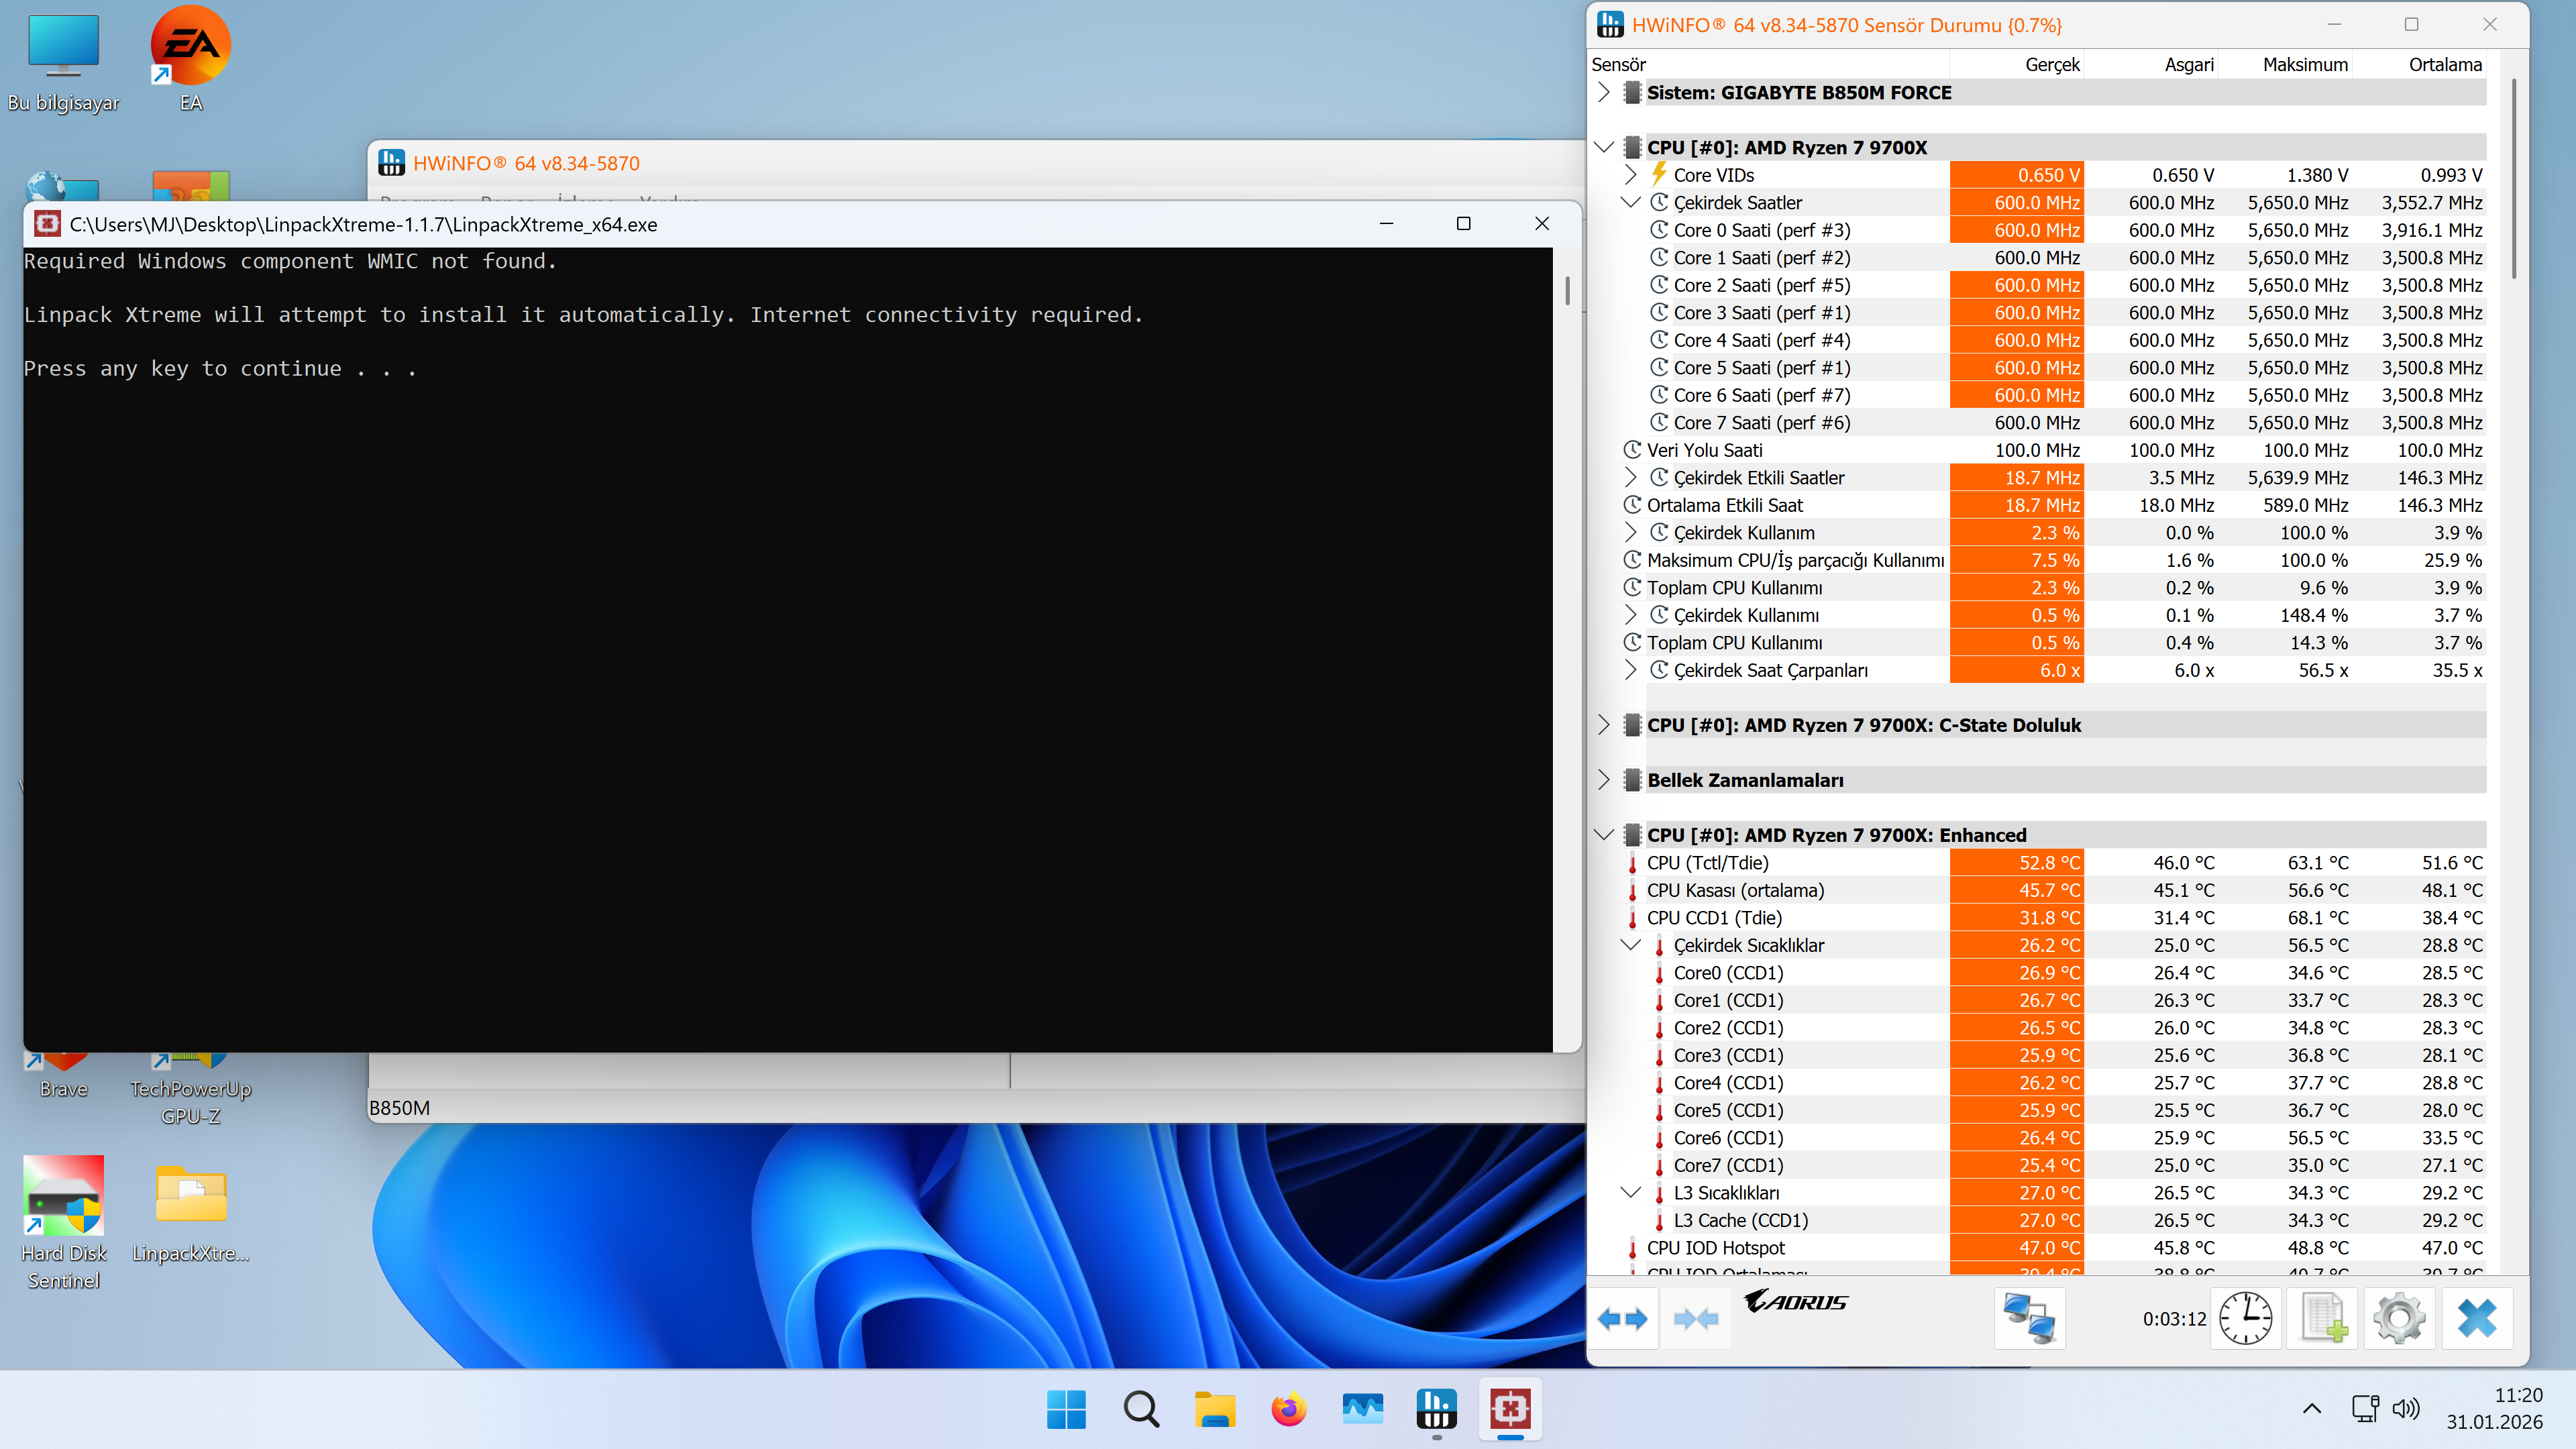
Task: Click the blue expand-layout arrows in the HWiNFO sensor toolbar
Action: point(1622,1319)
